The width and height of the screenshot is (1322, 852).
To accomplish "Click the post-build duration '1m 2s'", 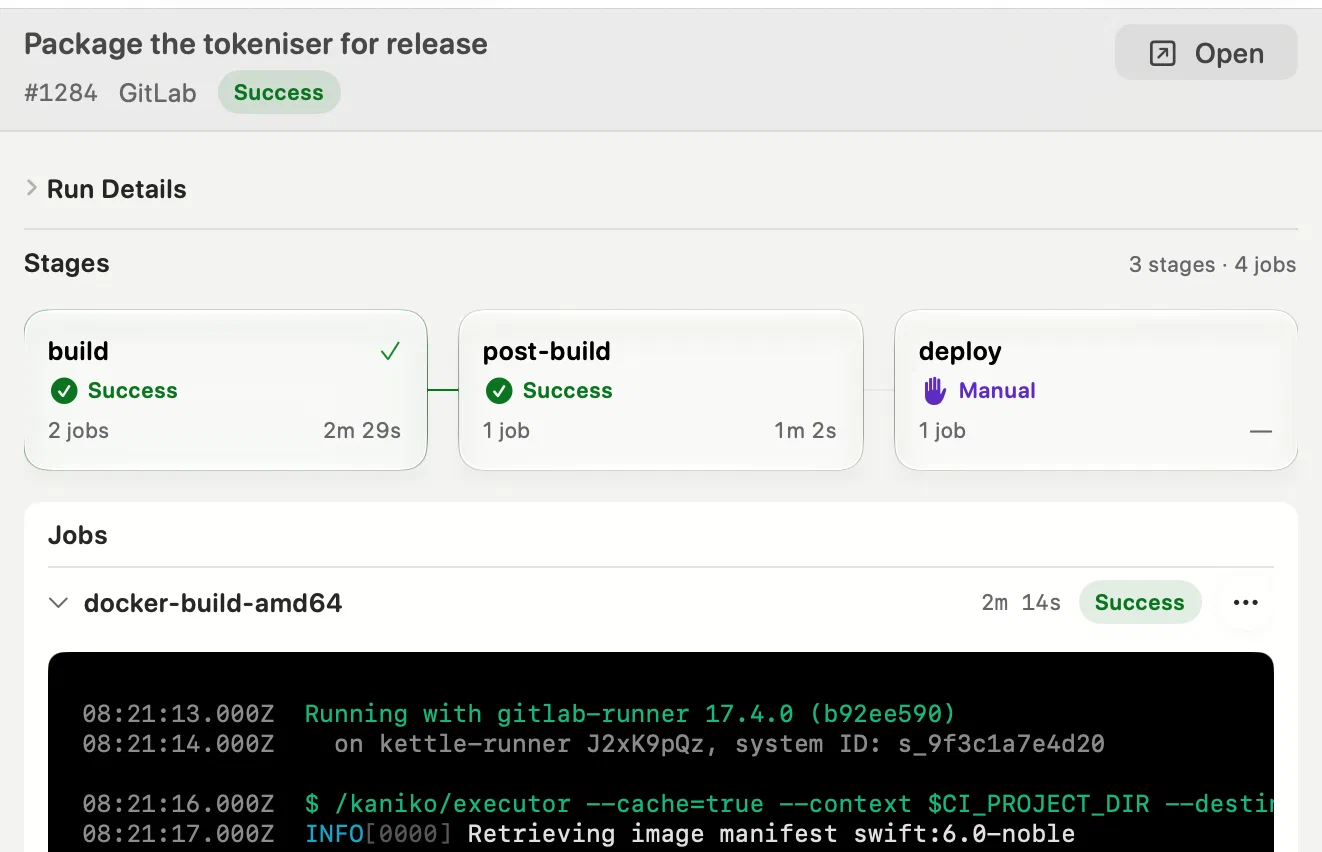I will pos(805,431).
